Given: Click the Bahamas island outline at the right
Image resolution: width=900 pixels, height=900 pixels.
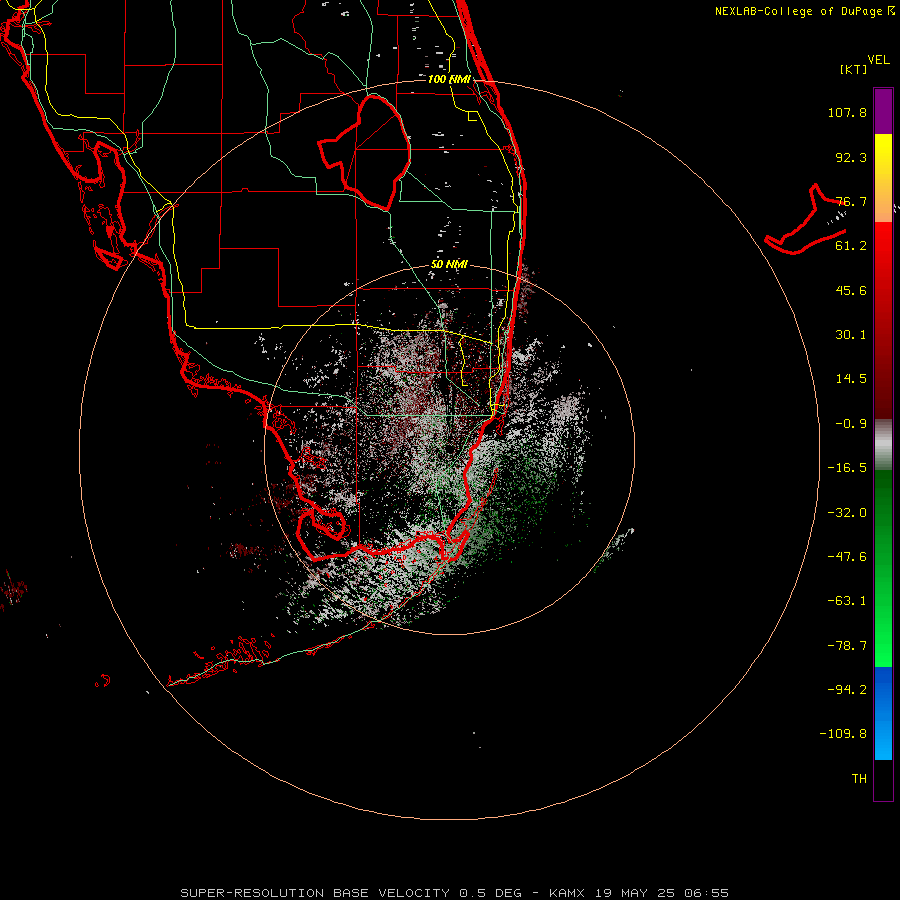Looking at the screenshot, I should (806, 220).
